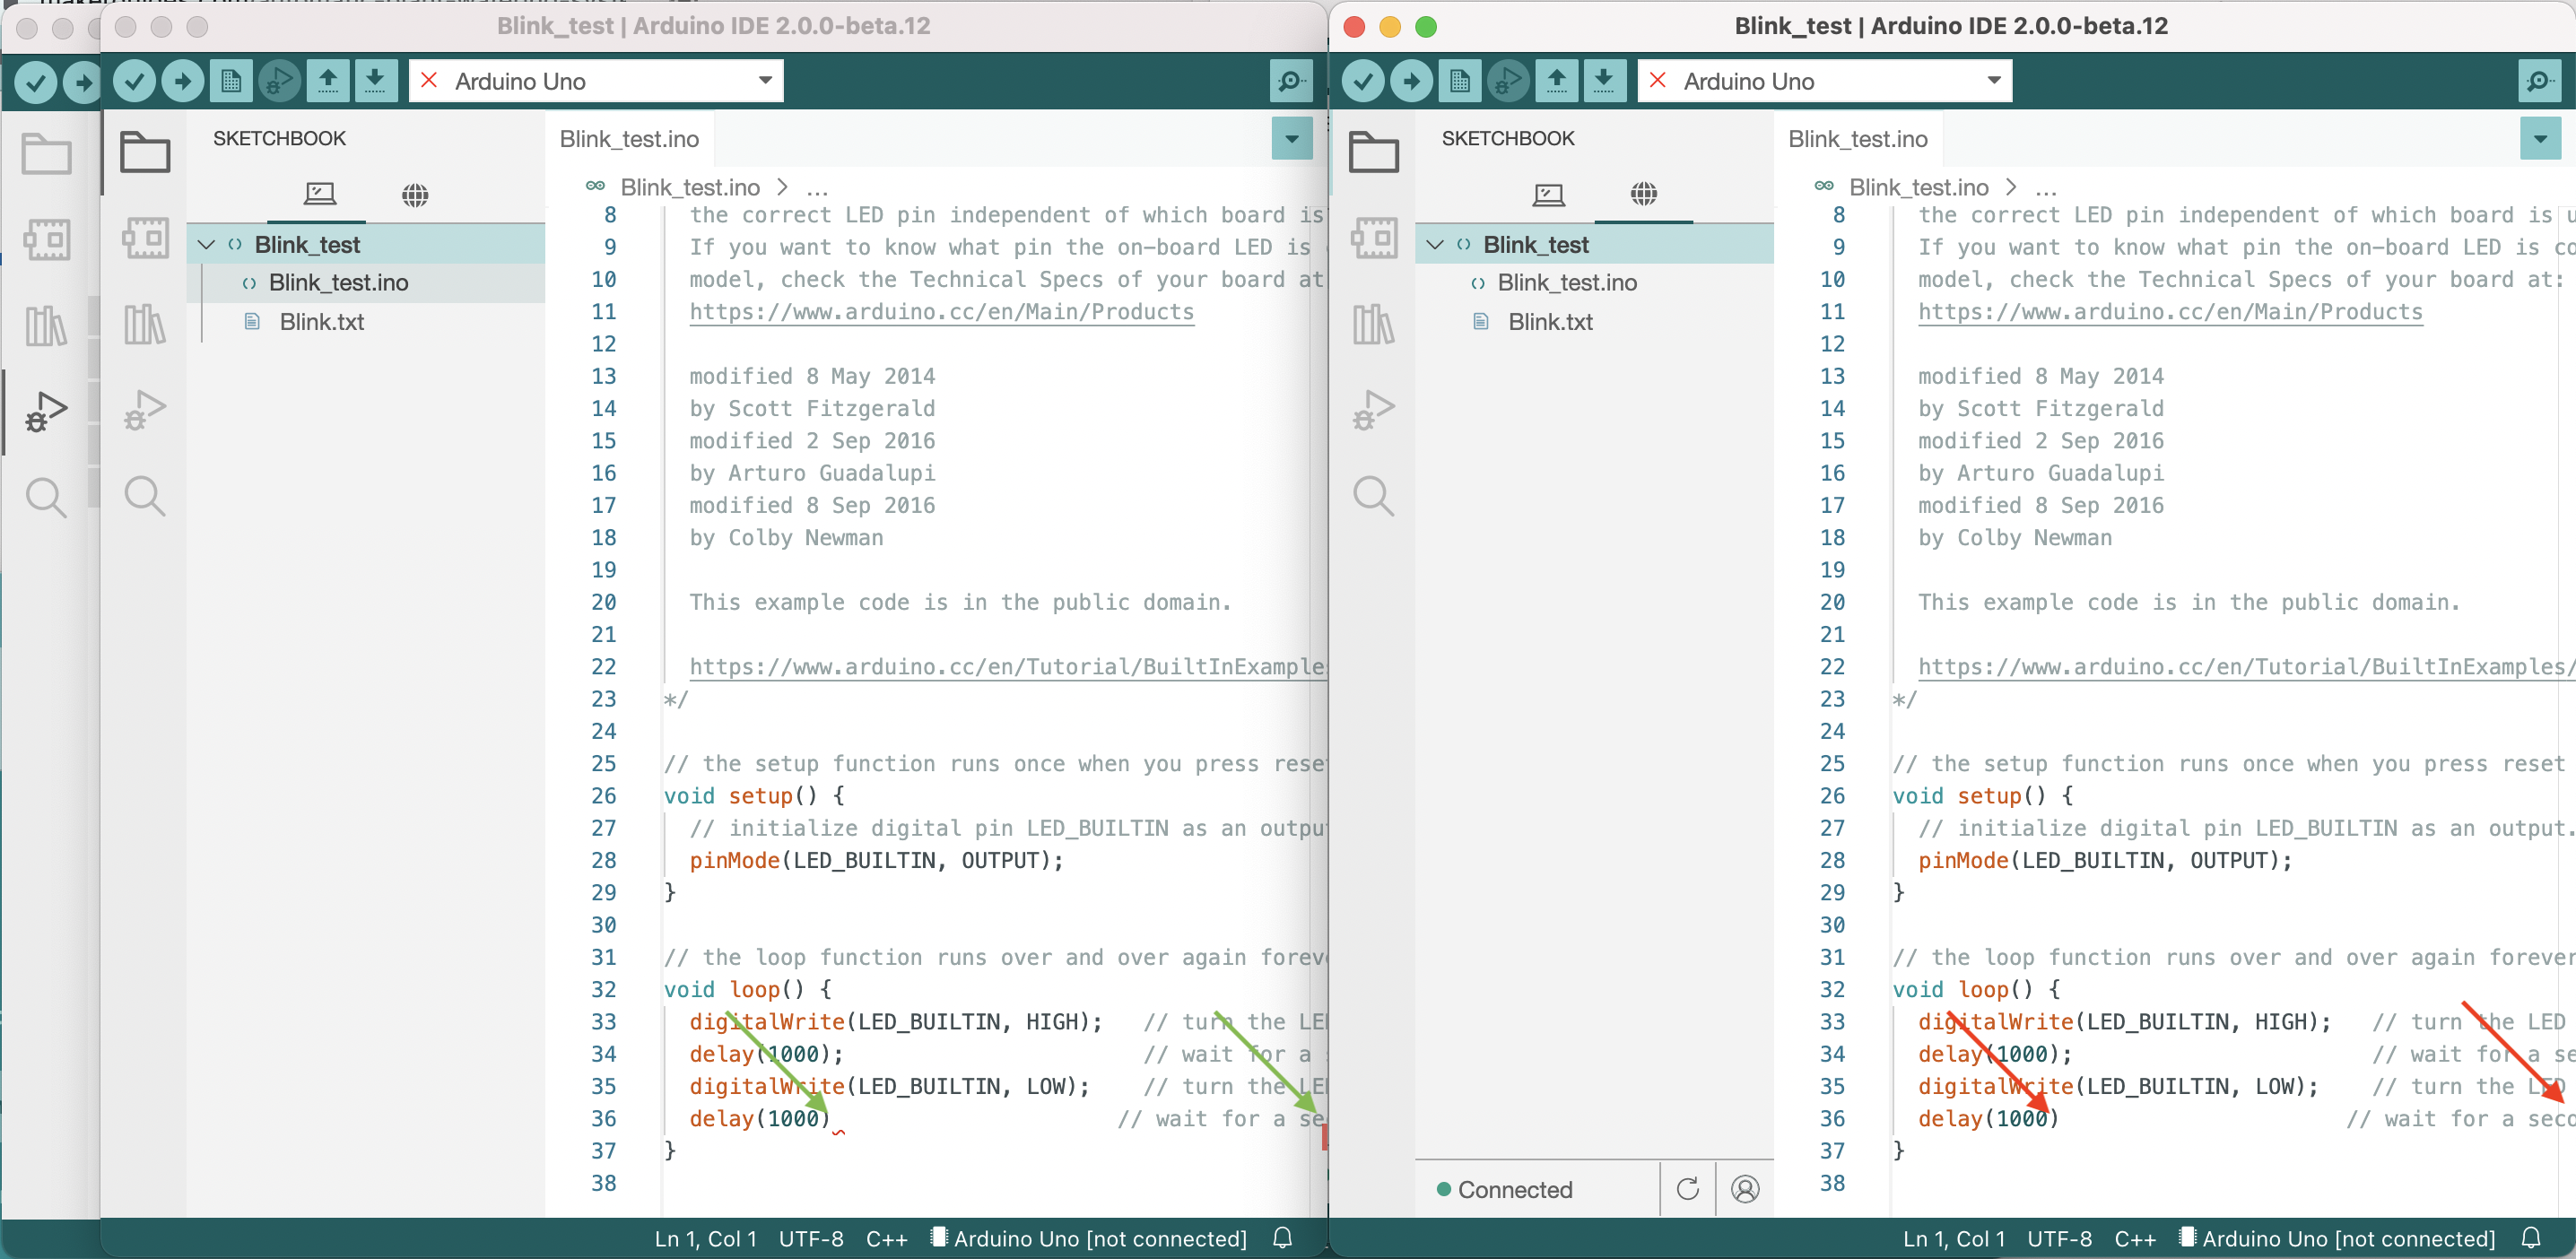Click Connected status label in right window

point(1504,1189)
